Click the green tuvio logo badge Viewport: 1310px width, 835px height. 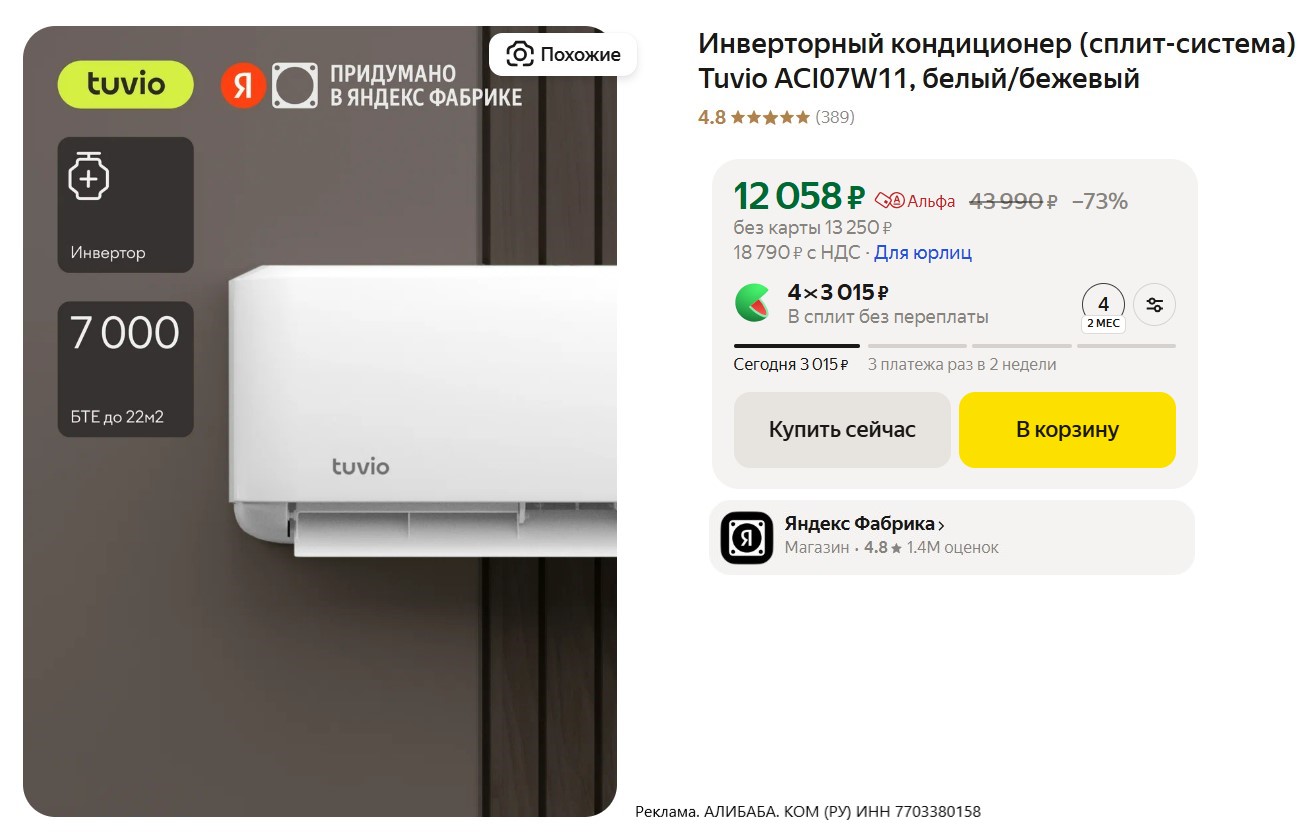[x=126, y=84]
